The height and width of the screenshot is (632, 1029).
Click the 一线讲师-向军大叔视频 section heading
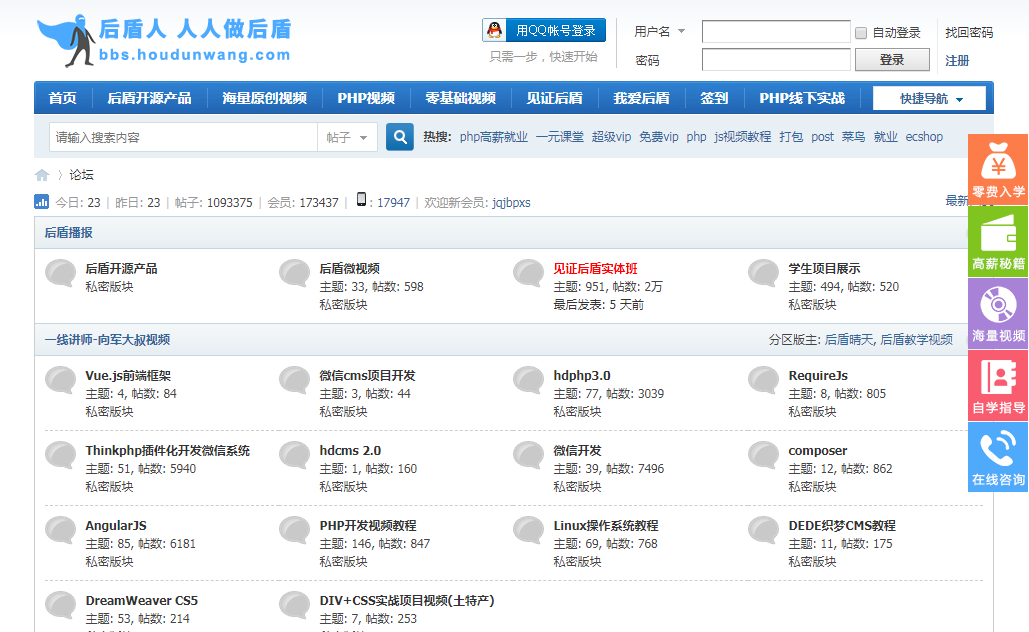107,339
